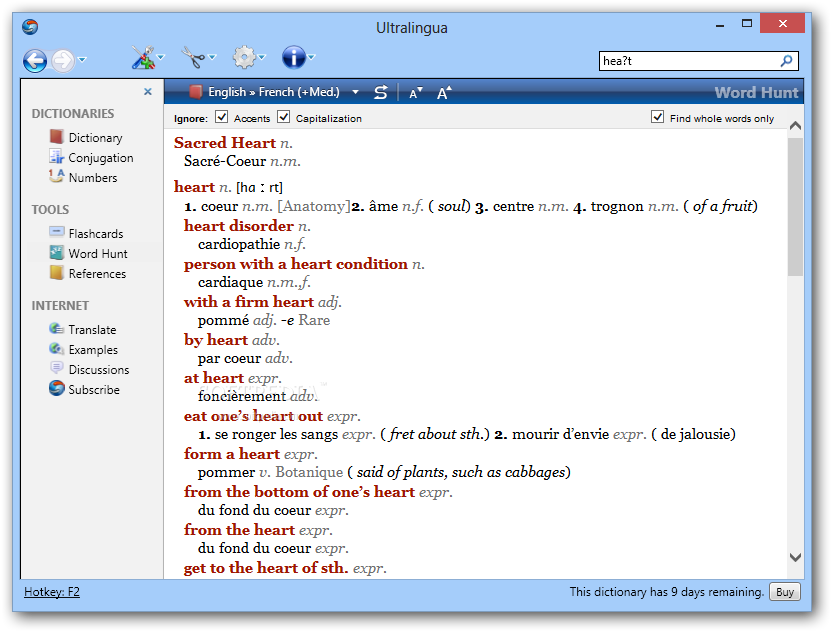Viewport: 832px width, 632px height.
Task: Click the 'from the heart' entry
Action: coord(239,530)
